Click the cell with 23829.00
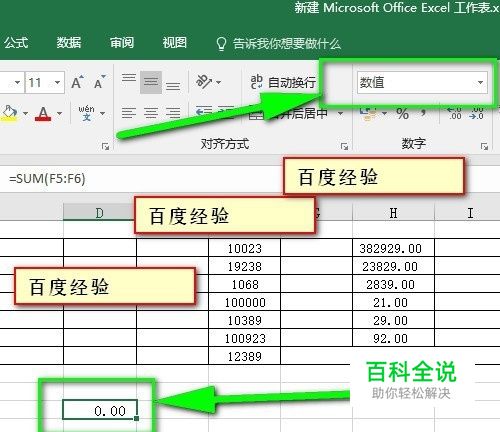Screen dimensions: 500x432 393,266
